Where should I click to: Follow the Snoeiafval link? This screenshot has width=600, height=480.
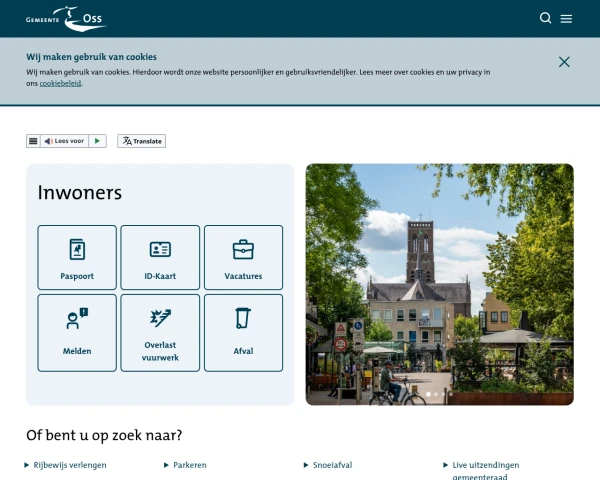click(332, 465)
